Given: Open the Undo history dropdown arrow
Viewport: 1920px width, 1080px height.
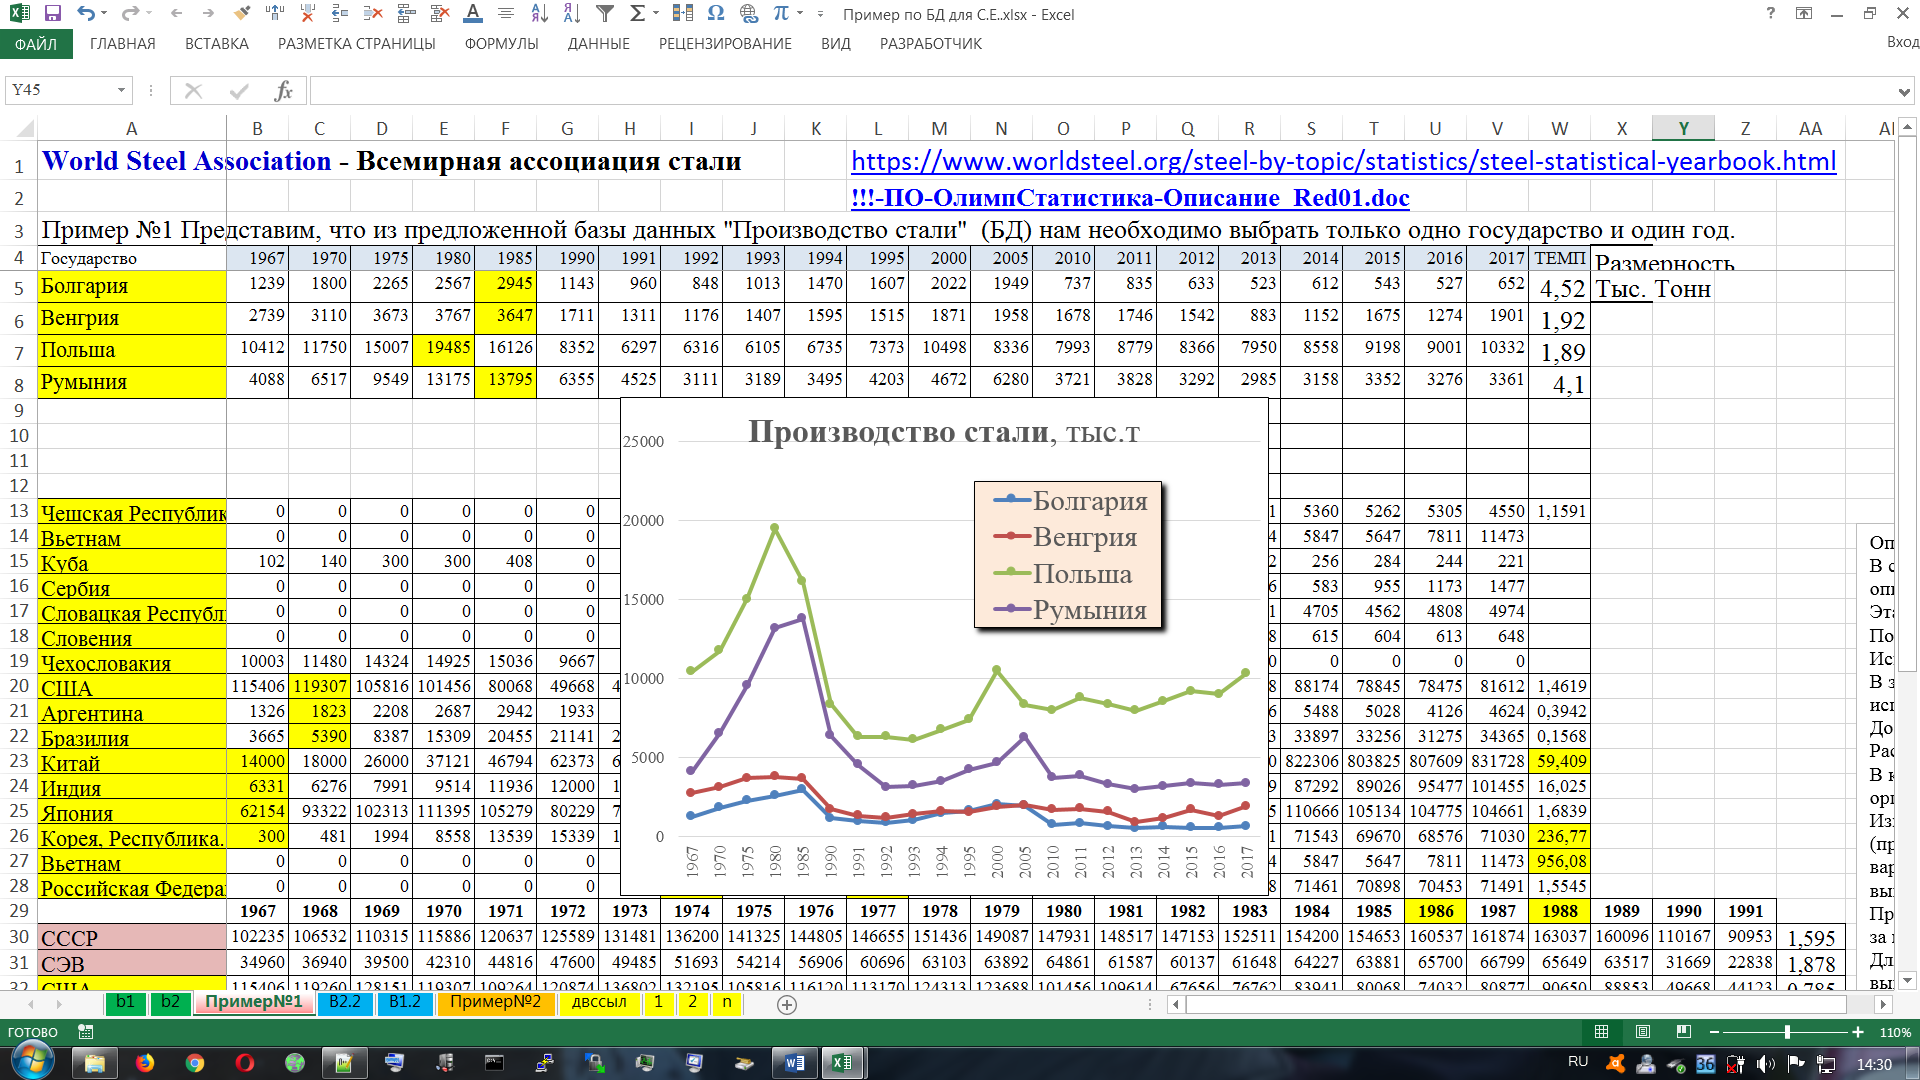Looking at the screenshot, I should coord(105,14).
